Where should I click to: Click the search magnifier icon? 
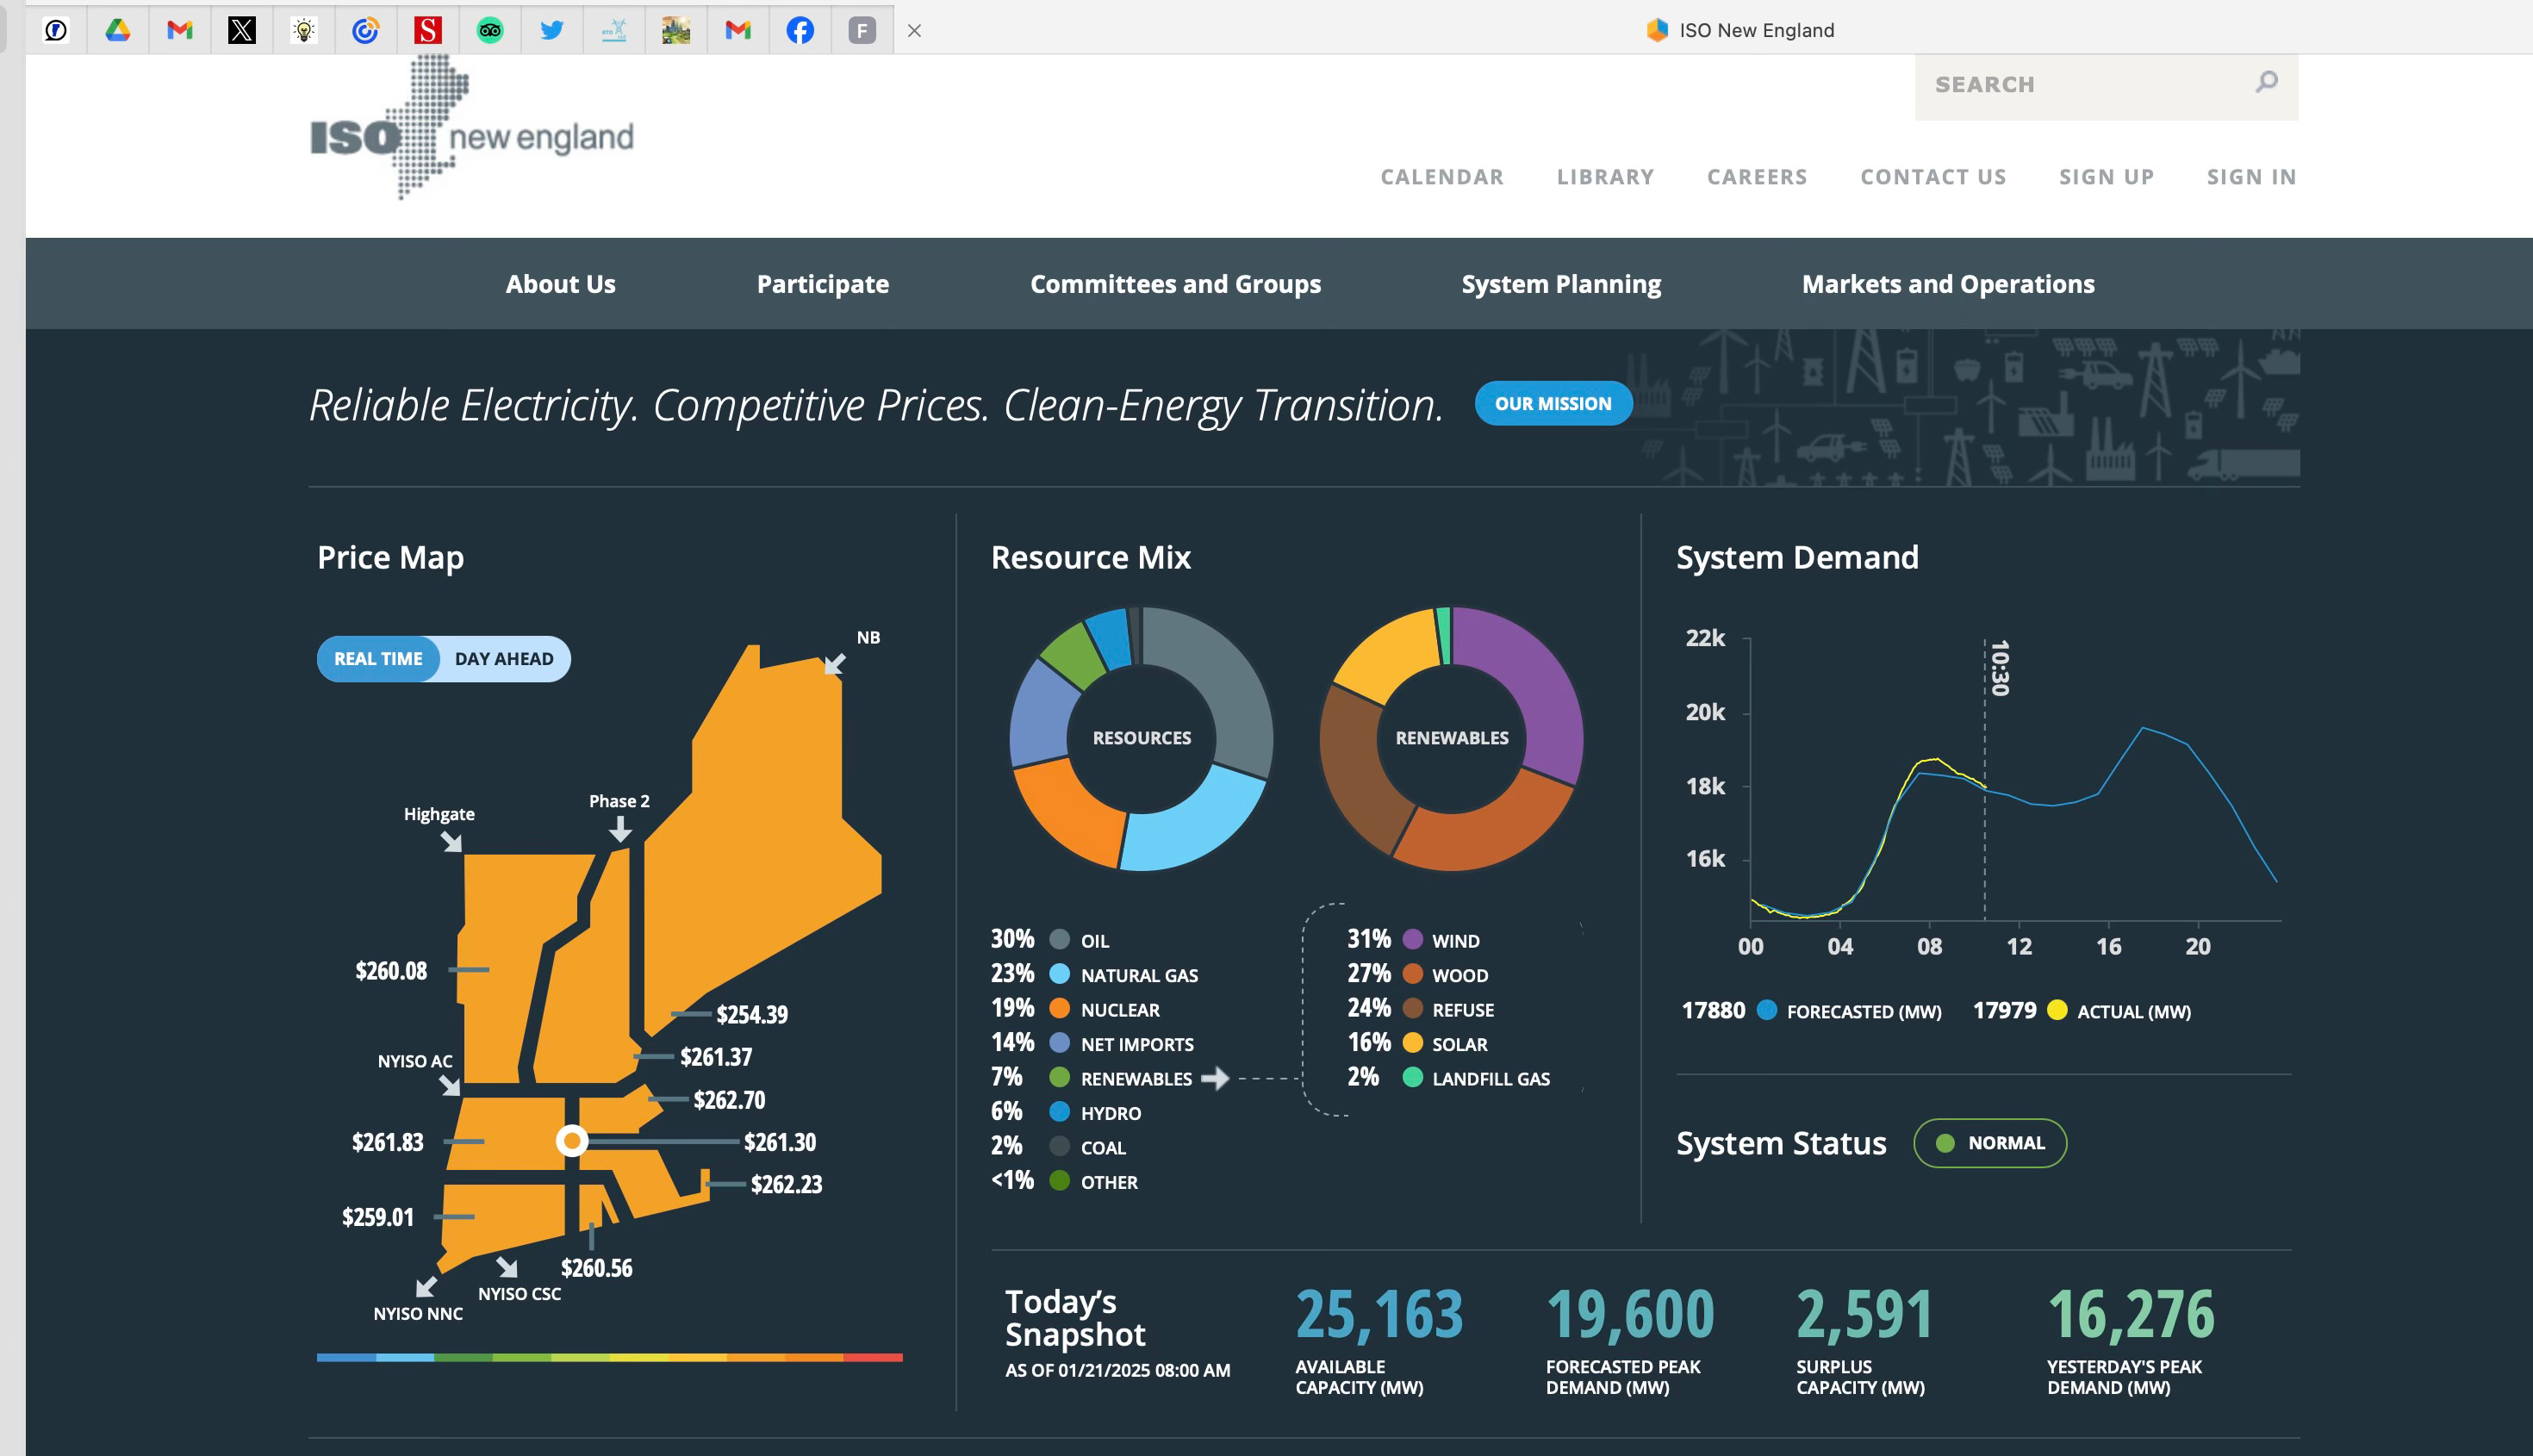pos(2266,82)
